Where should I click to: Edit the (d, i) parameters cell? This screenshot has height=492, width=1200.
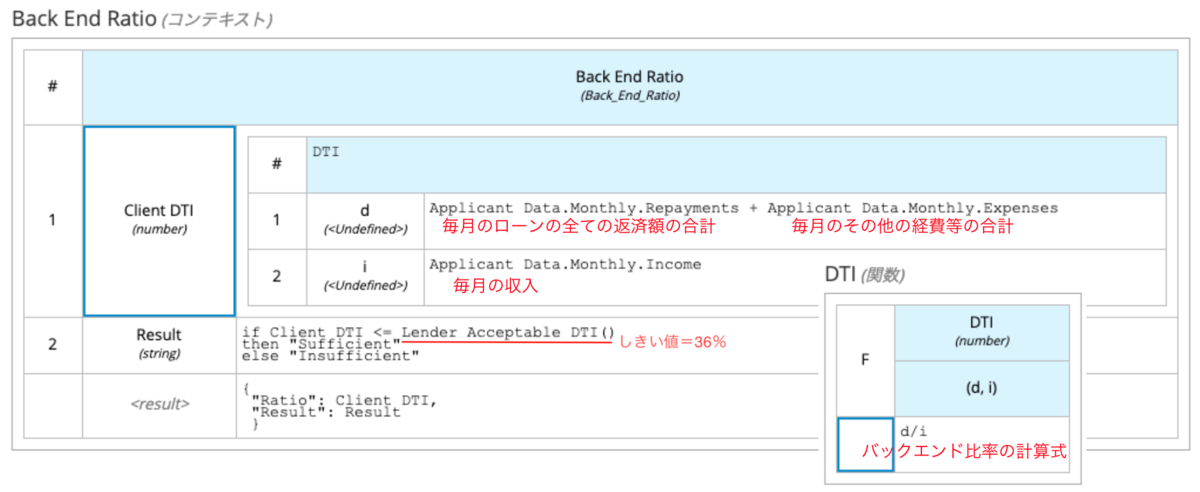[x=981, y=388]
